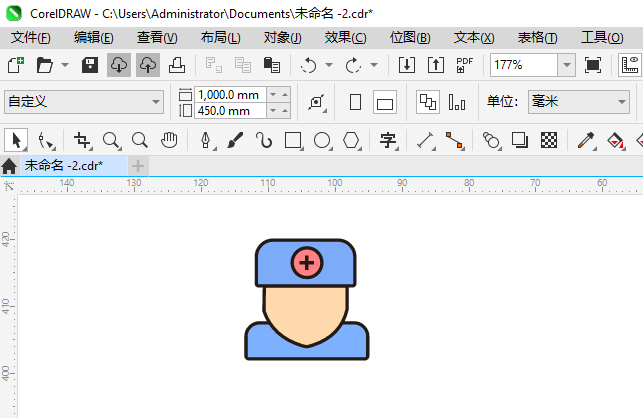643x418 pixels.
Task: Save the document with floppy icon
Action: 90,65
